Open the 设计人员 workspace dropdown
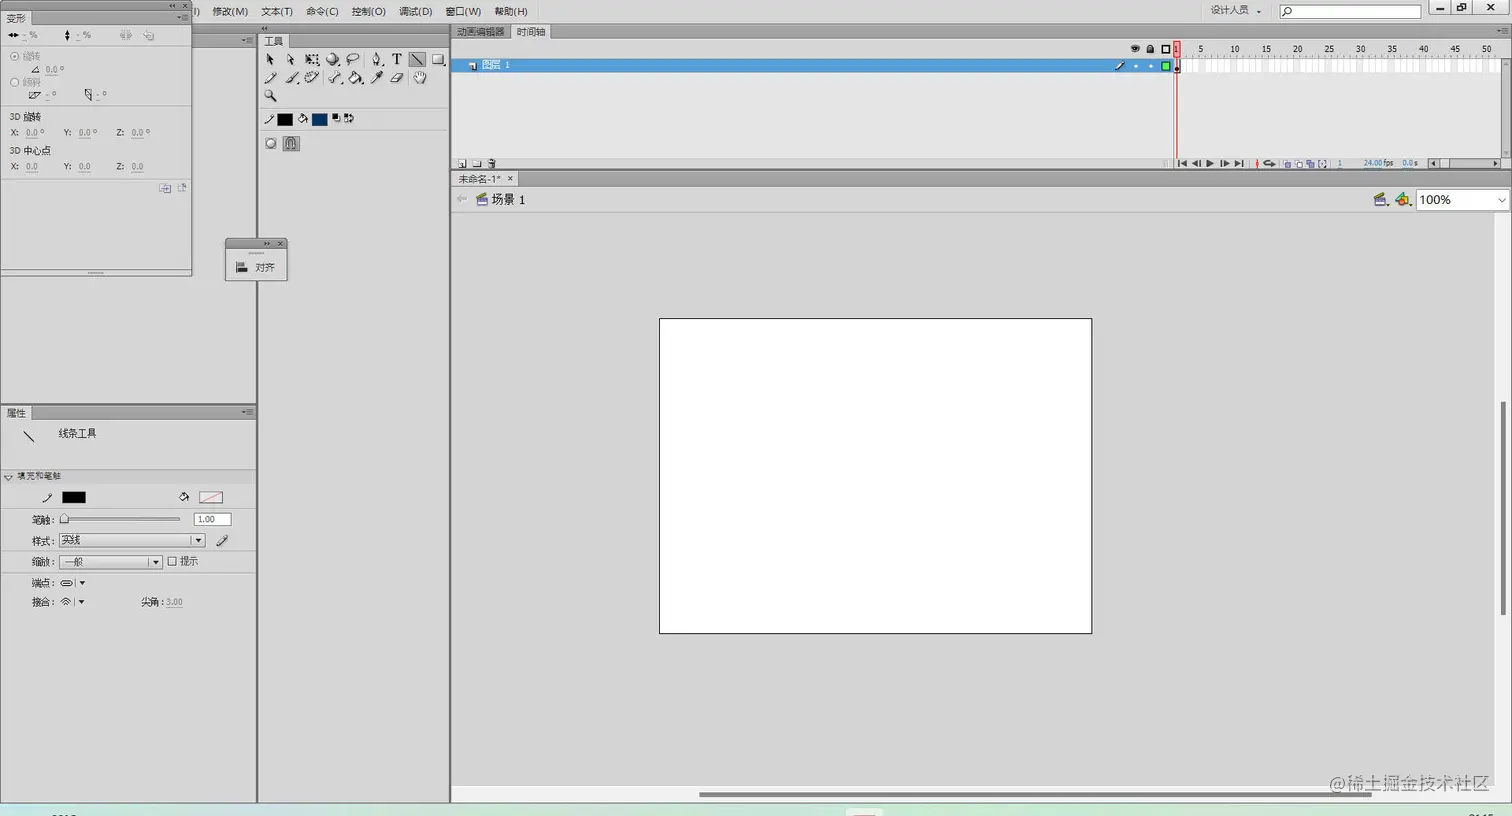 point(1236,10)
